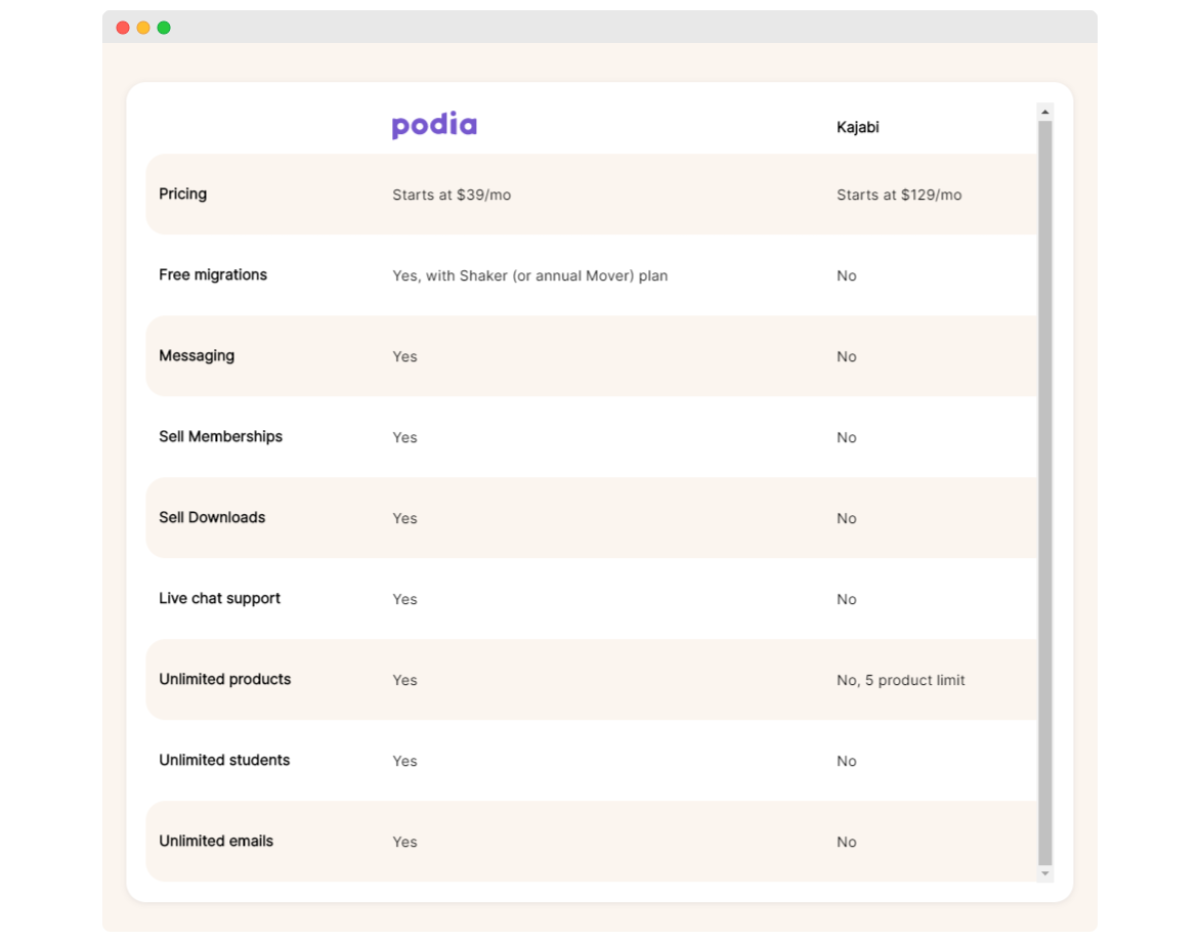The height and width of the screenshot is (942, 1200).
Task: Select the Unlimited products row label
Action: coord(225,680)
